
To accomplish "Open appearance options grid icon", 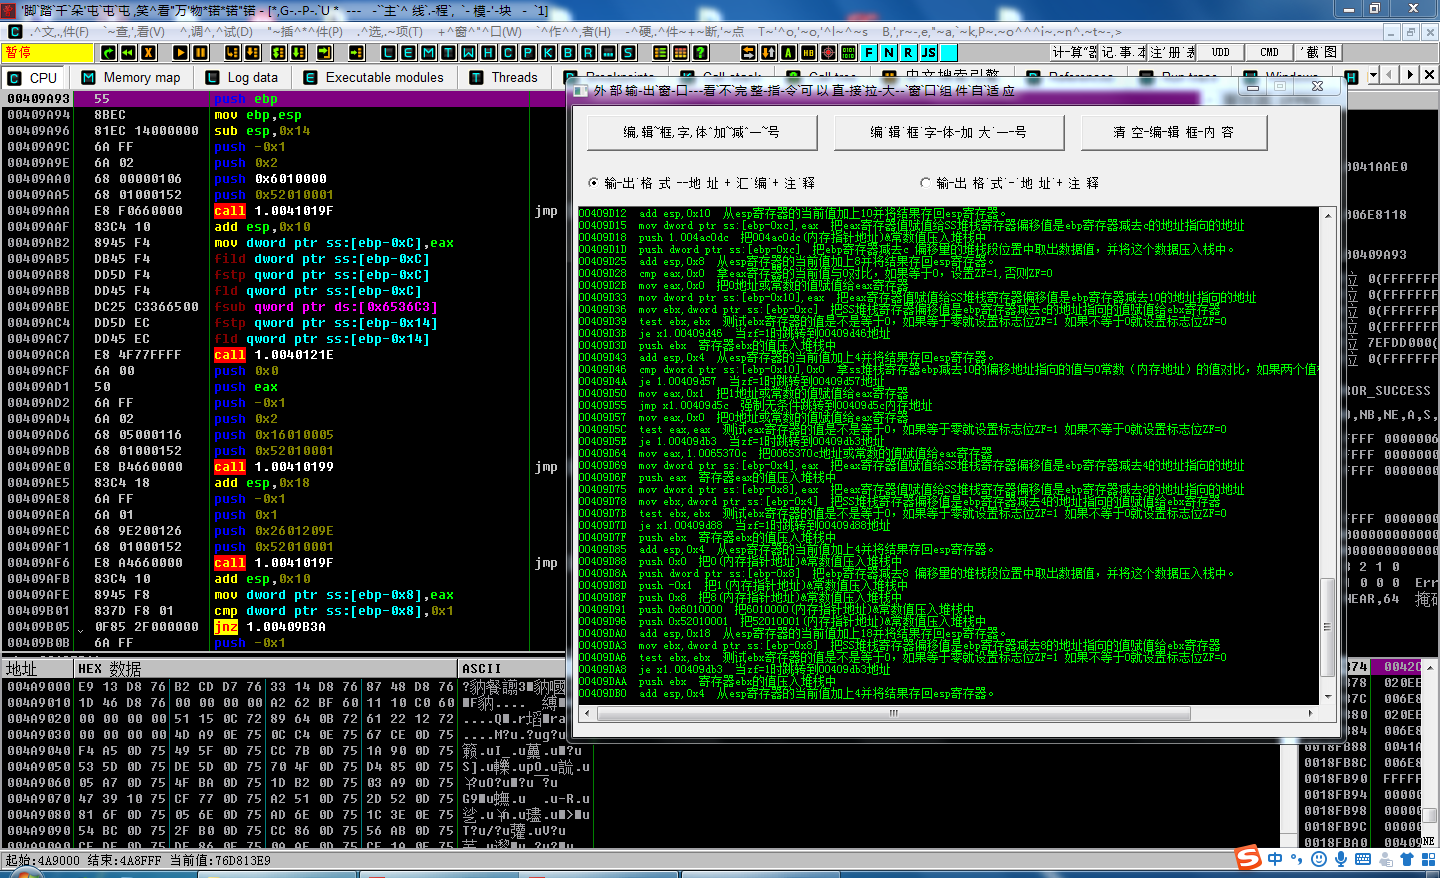I will [x=680, y=52].
